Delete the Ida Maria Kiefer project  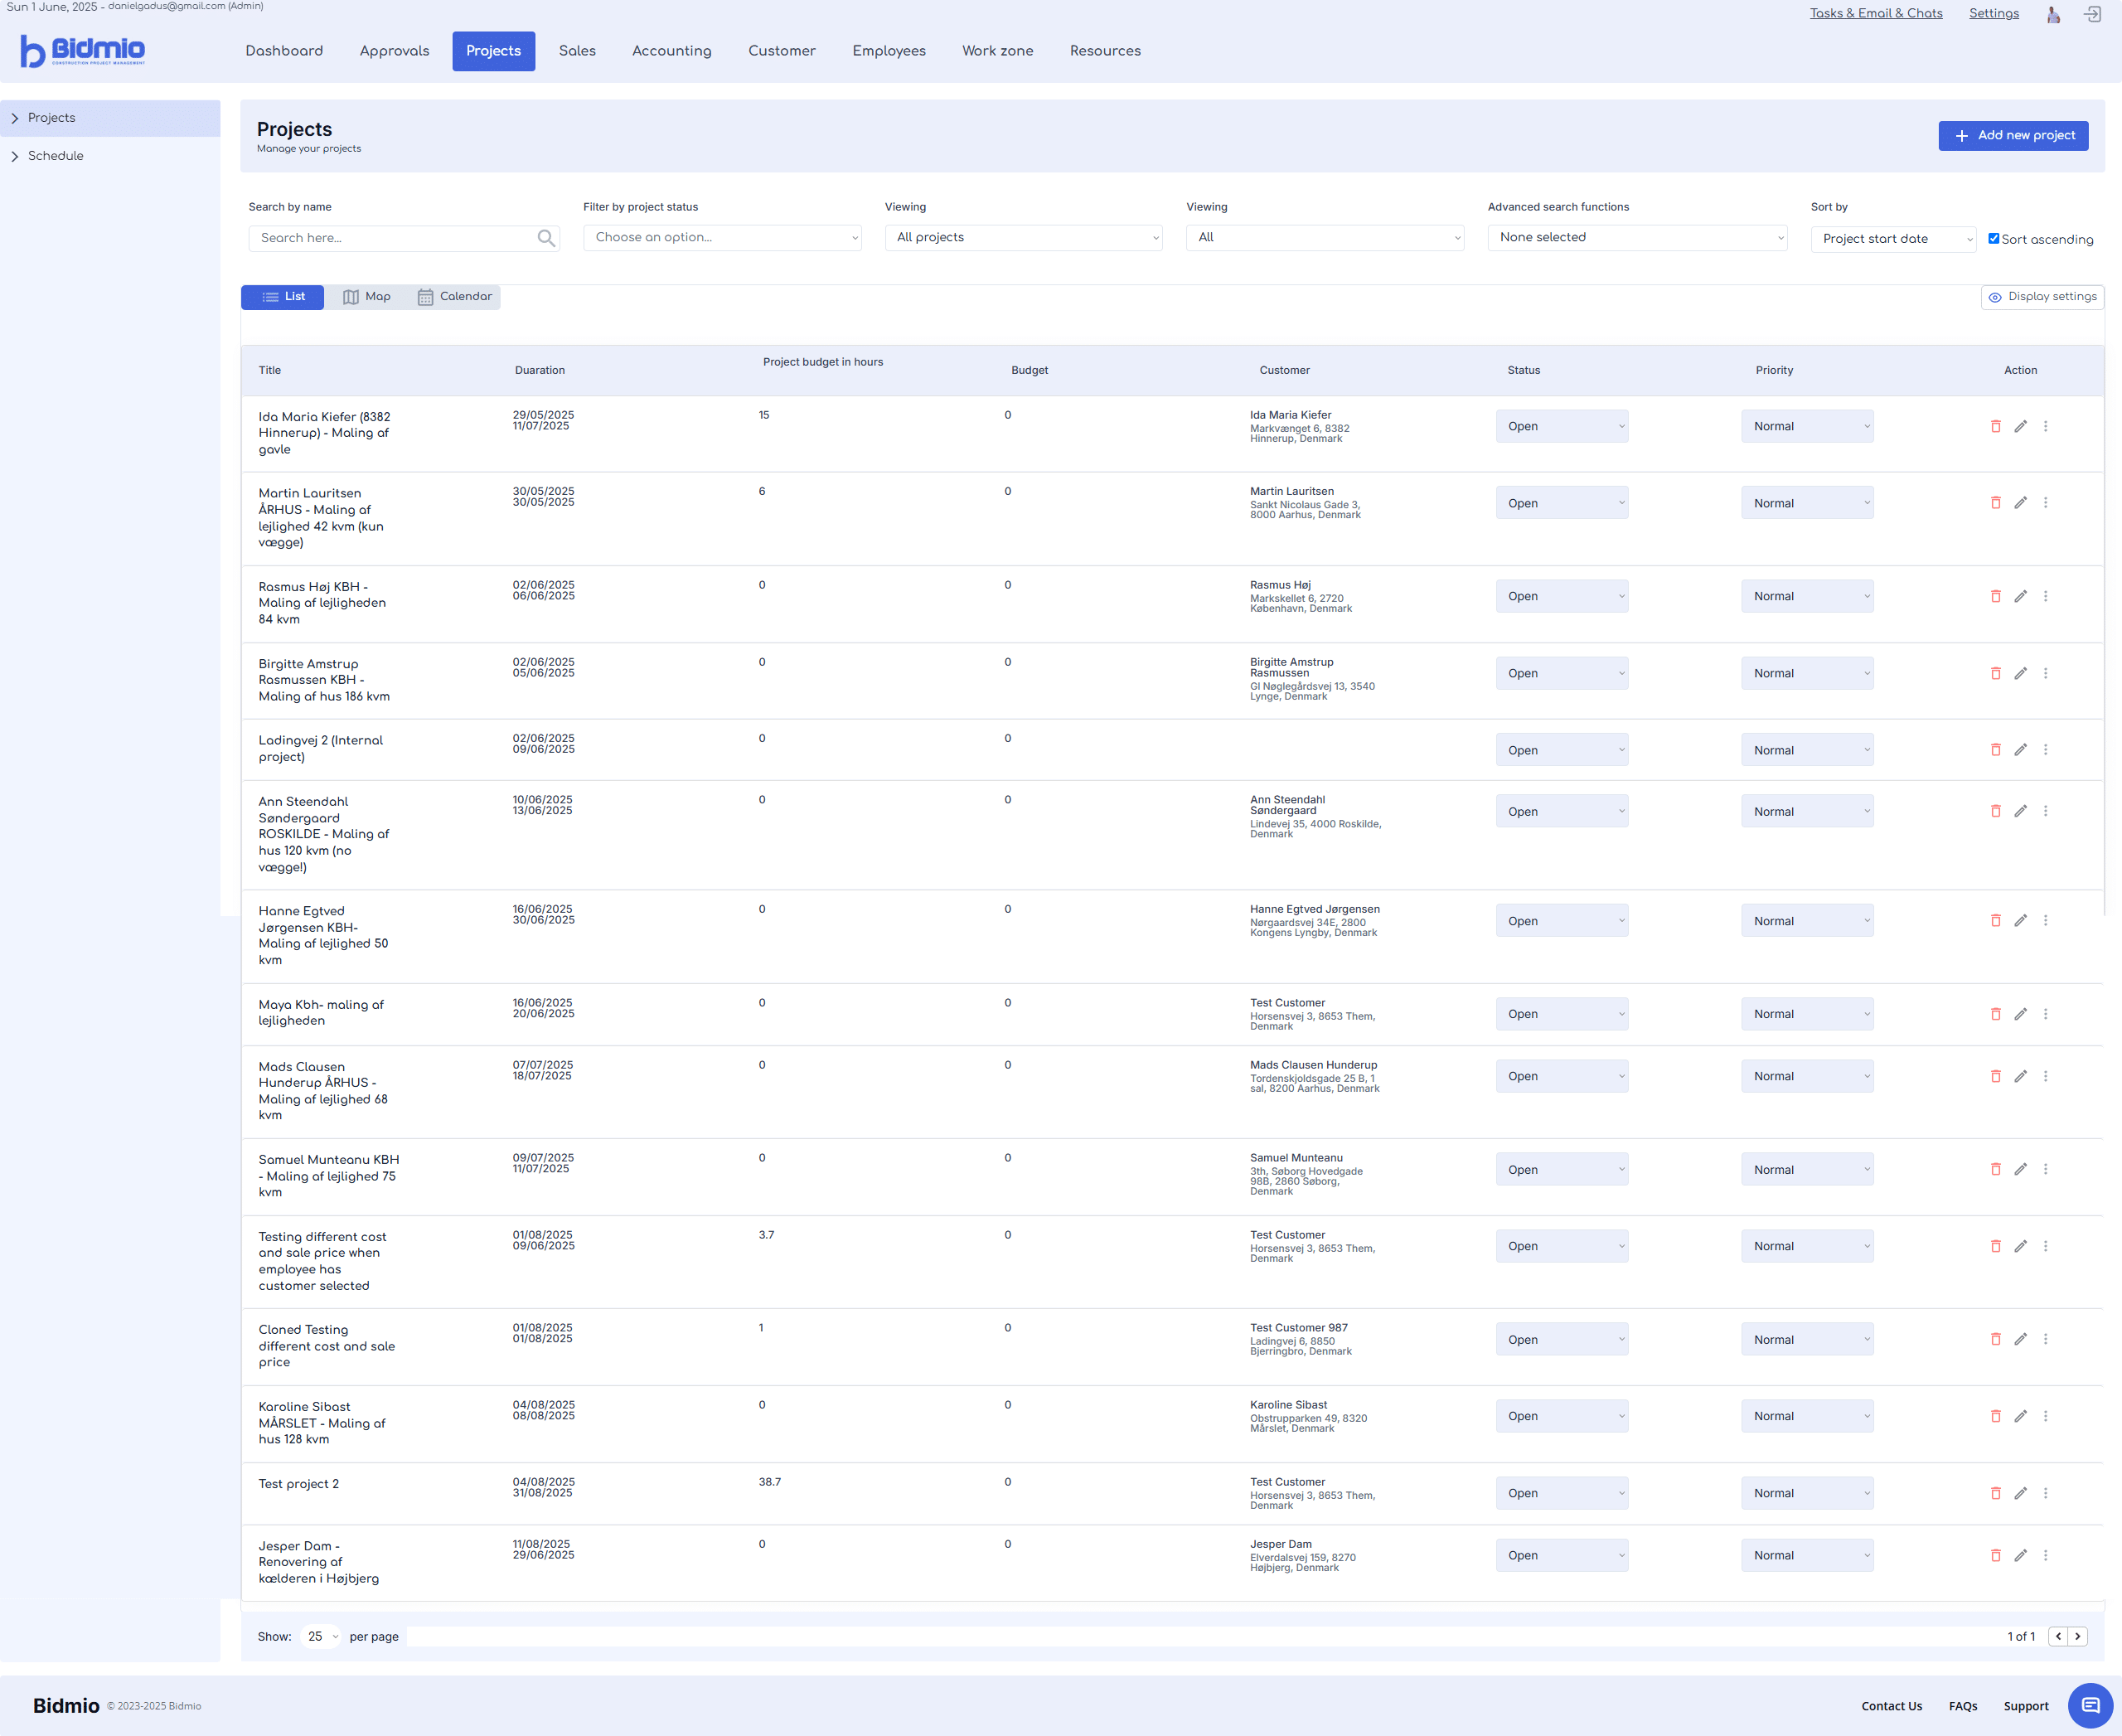[x=1995, y=426]
